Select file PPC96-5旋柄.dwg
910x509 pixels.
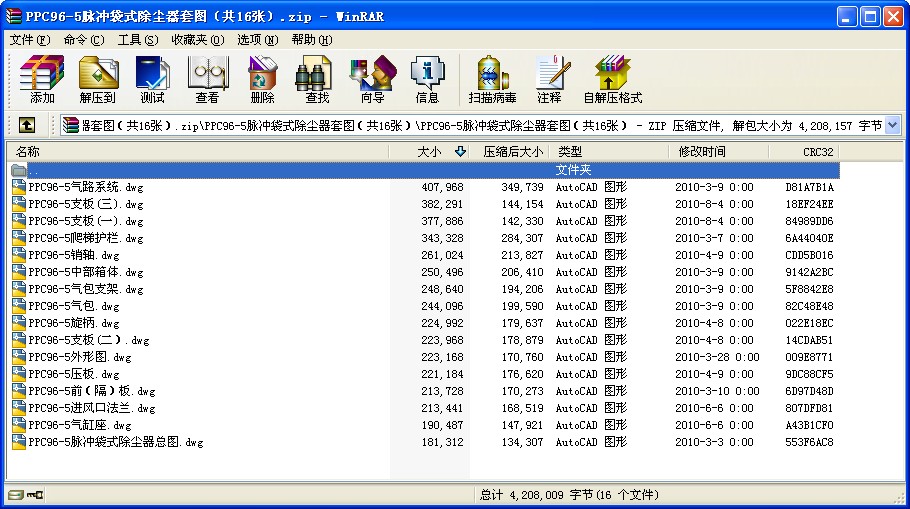(74, 323)
